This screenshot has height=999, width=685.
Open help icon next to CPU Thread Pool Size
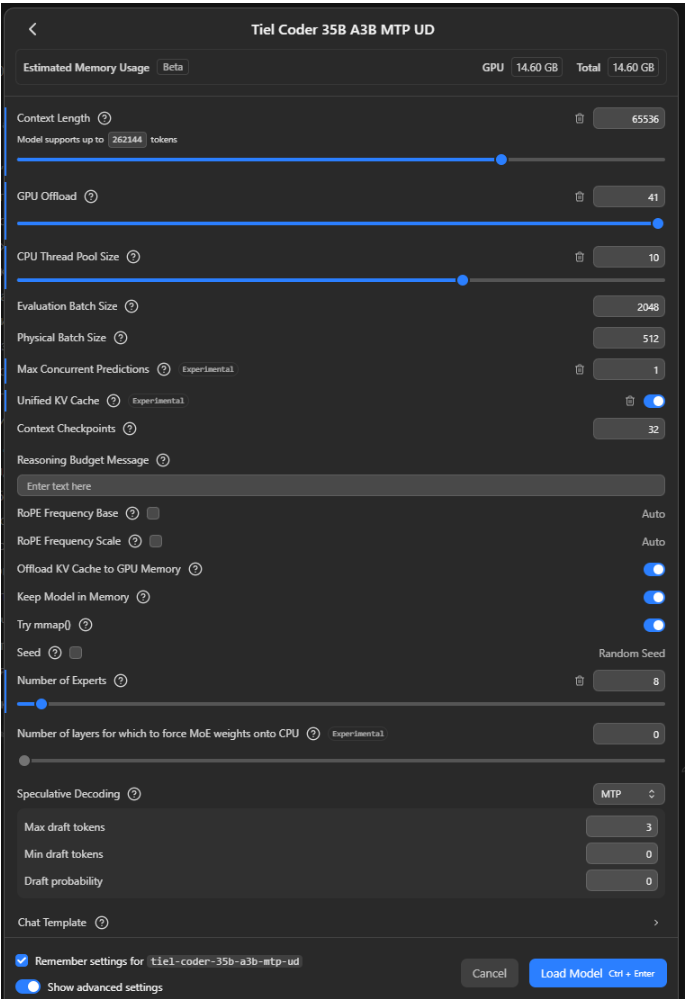(x=133, y=257)
